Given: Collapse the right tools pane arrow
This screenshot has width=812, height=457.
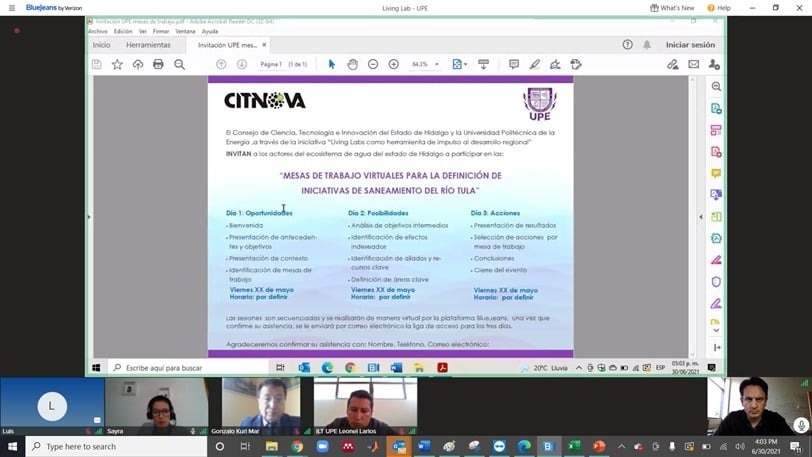Looking at the screenshot, I should tap(701, 216).
